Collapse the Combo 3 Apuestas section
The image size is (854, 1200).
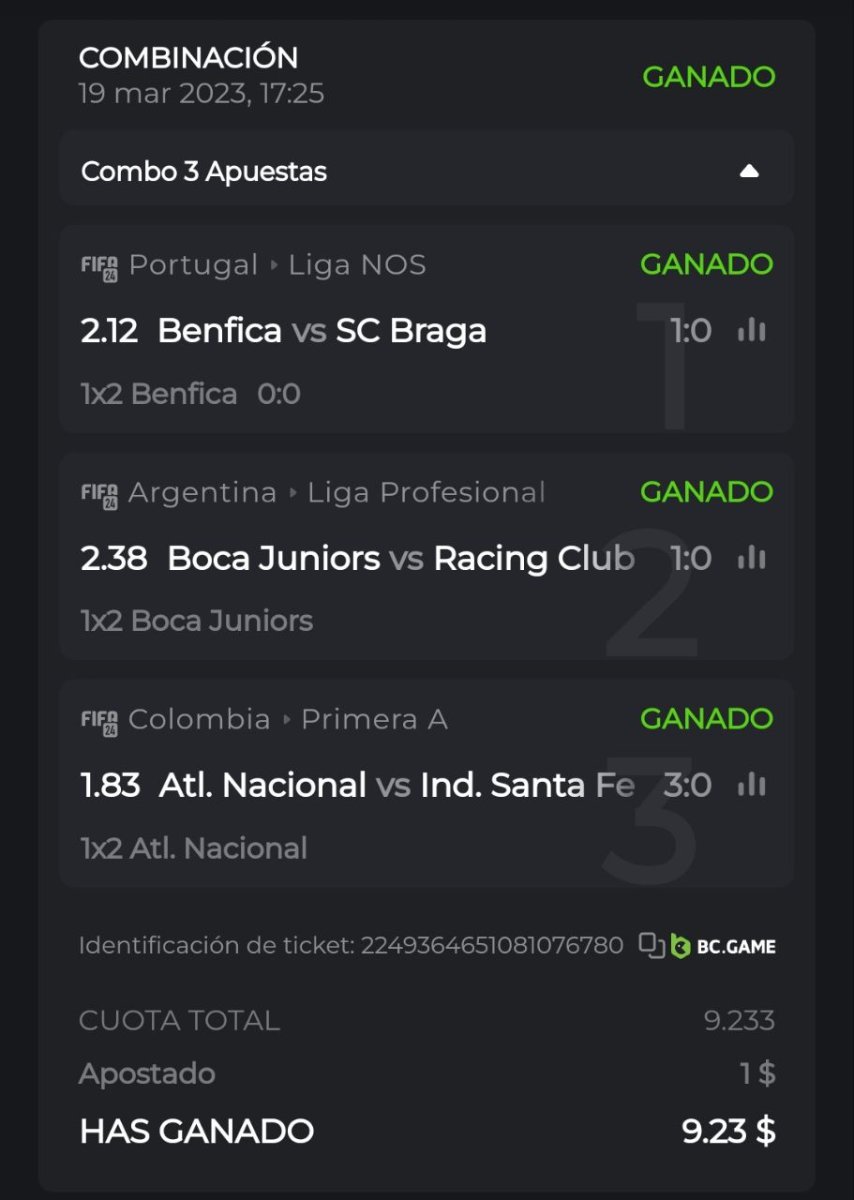[749, 172]
